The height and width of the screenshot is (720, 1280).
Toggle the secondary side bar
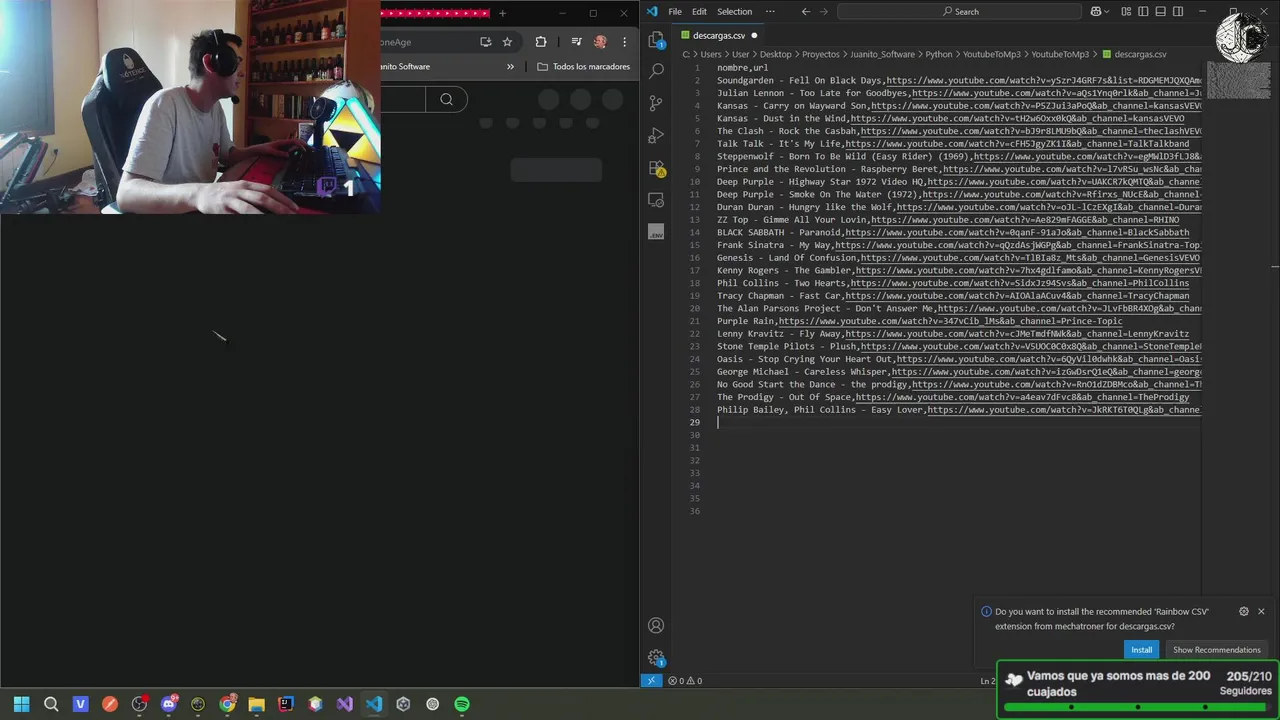tap(1178, 12)
